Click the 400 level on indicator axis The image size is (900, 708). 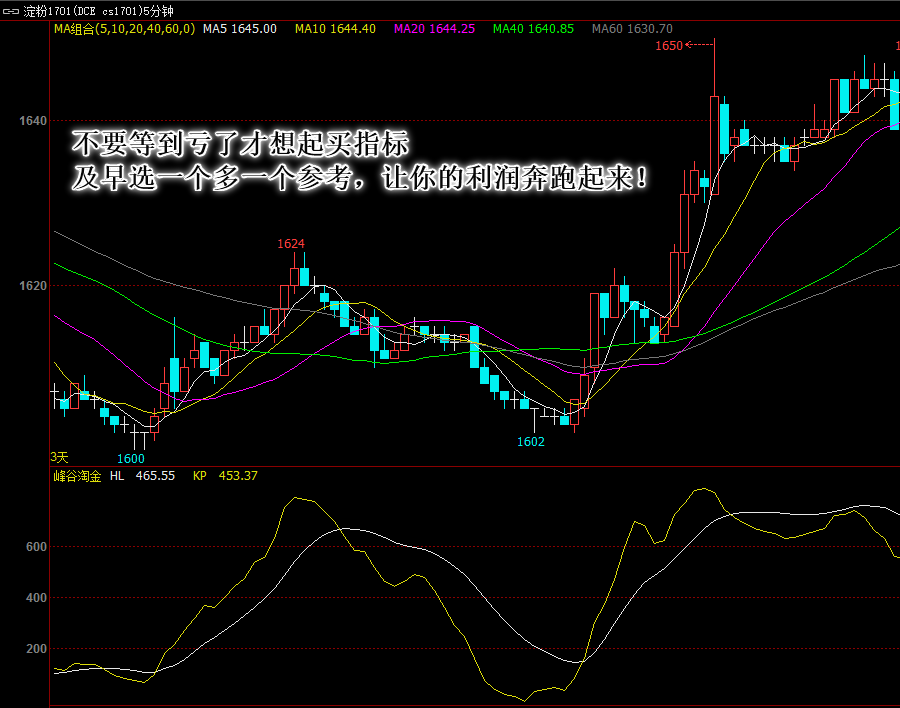click(x=36, y=598)
